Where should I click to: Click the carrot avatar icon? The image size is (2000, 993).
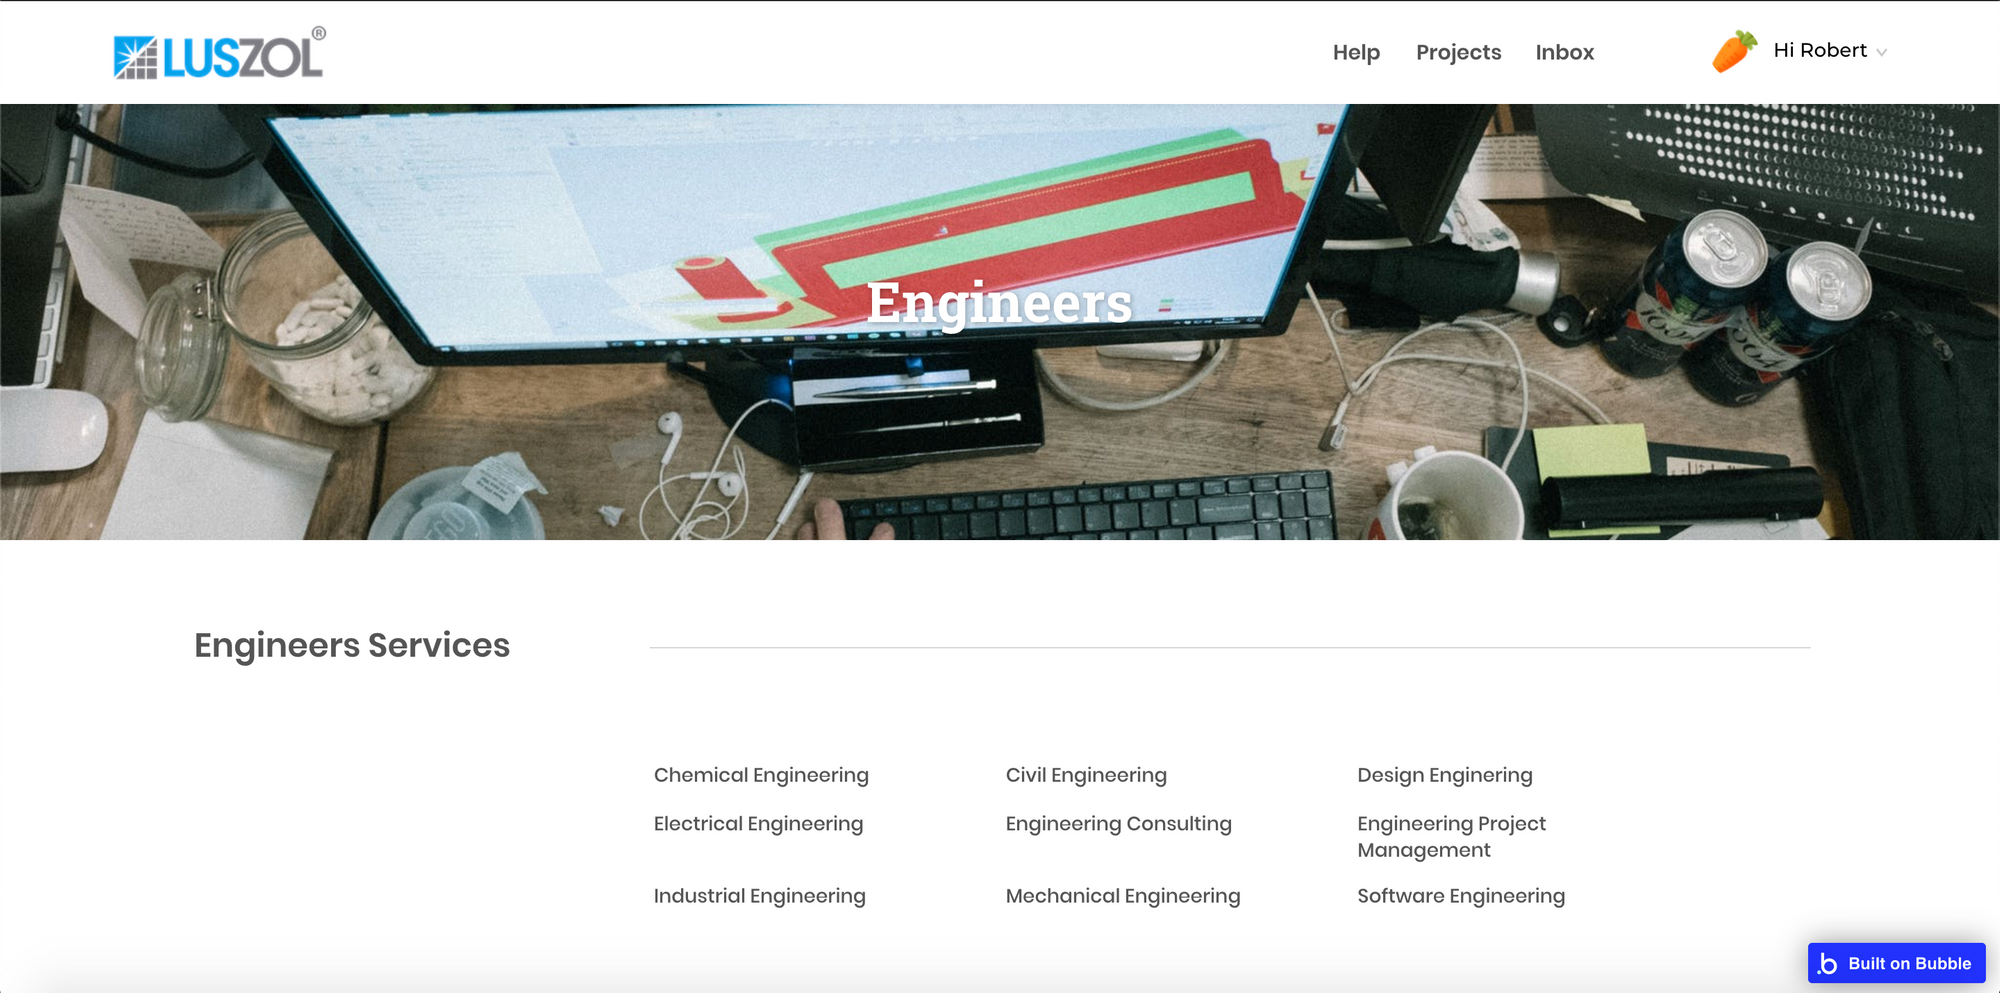[x=1735, y=51]
